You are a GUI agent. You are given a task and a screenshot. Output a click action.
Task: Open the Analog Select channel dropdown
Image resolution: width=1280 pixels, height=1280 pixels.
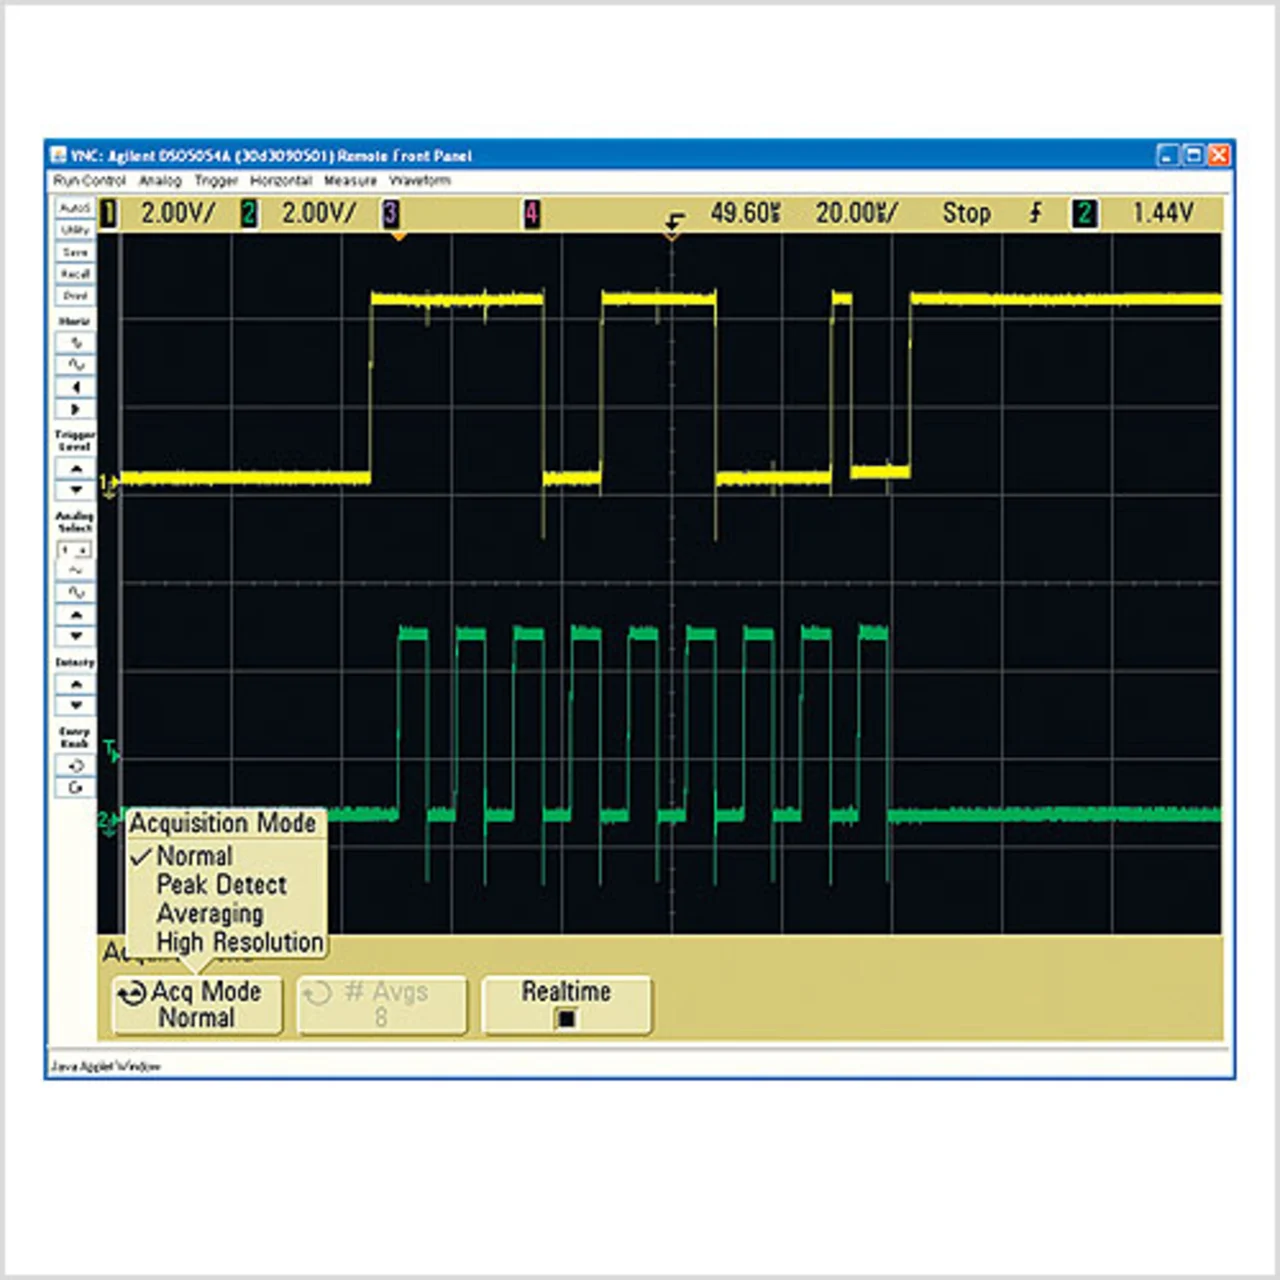point(75,550)
